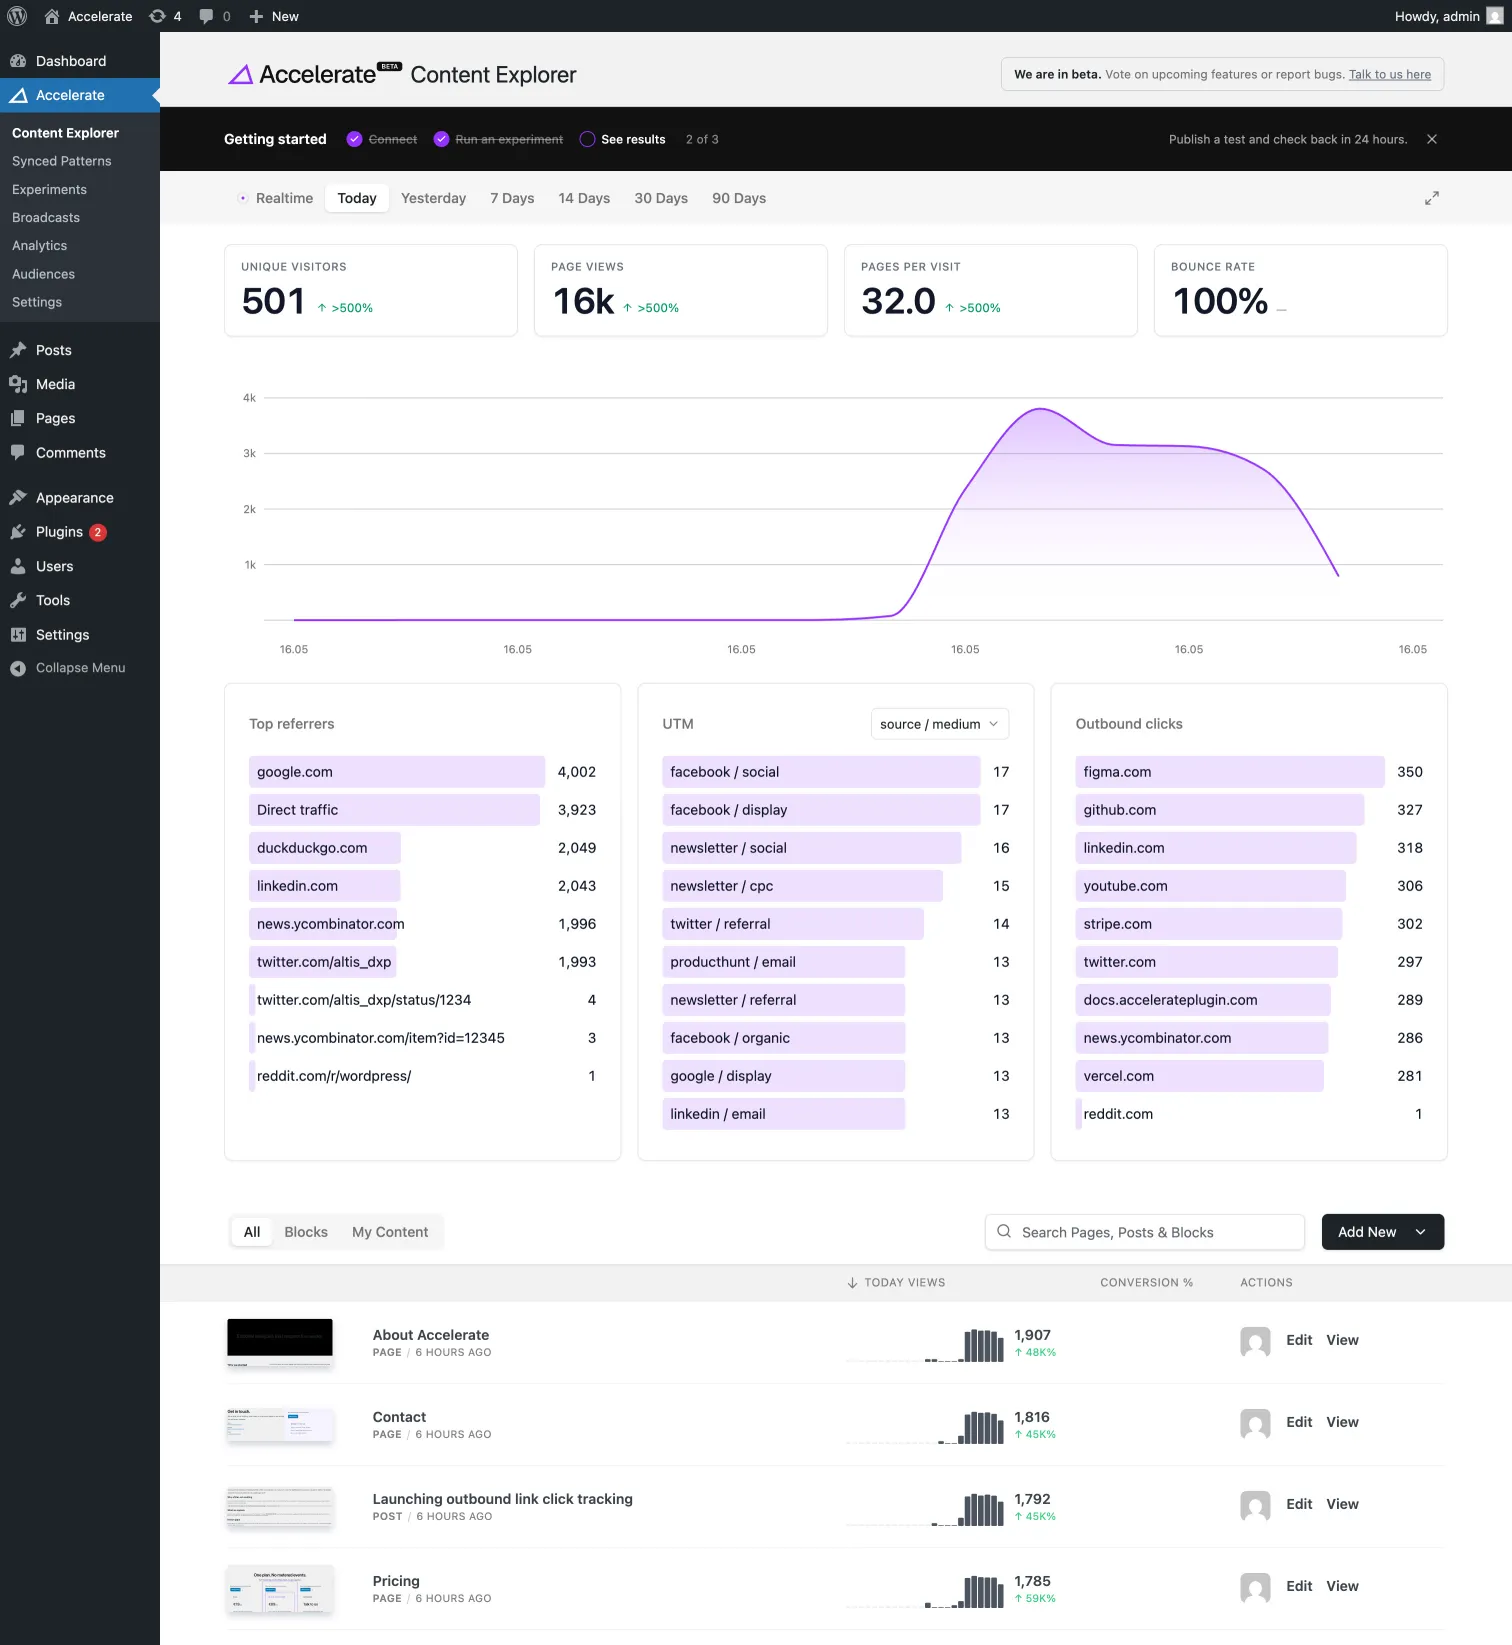The image size is (1512, 1645).
Task: Click the figma.com outbound clicks bar
Action: coord(1230,772)
